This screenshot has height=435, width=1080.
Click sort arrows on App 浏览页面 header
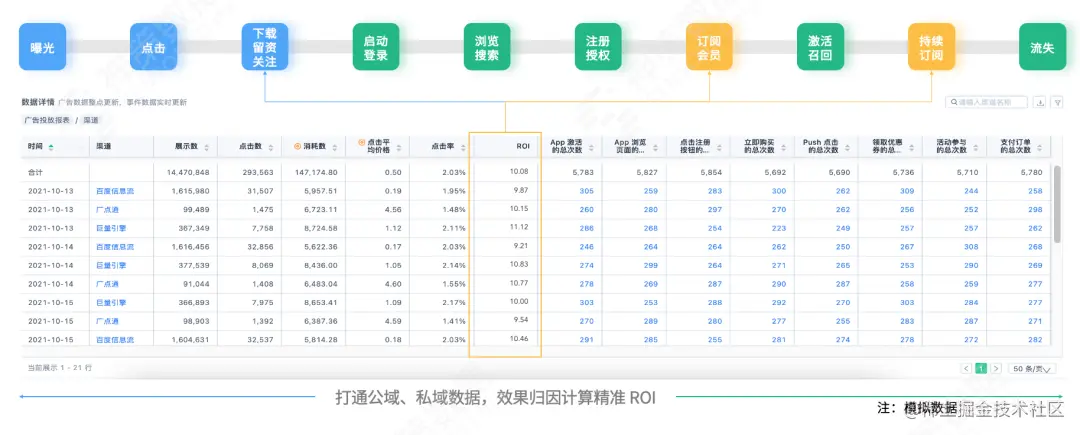(x=654, y=147)
